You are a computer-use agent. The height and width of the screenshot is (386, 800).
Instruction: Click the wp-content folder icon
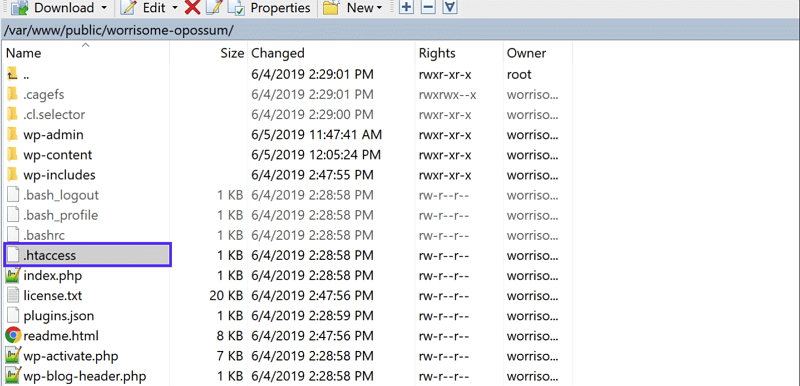click(x=13, y=155)
